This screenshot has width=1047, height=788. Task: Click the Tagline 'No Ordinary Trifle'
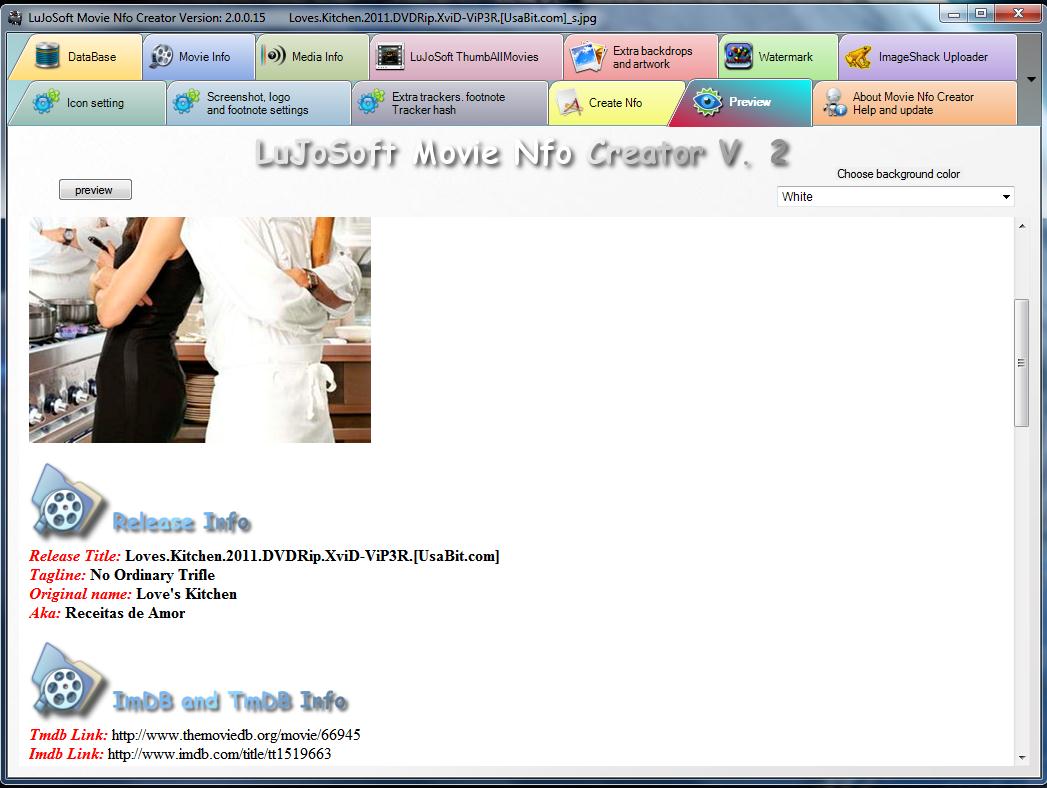(x=152, y=575)
